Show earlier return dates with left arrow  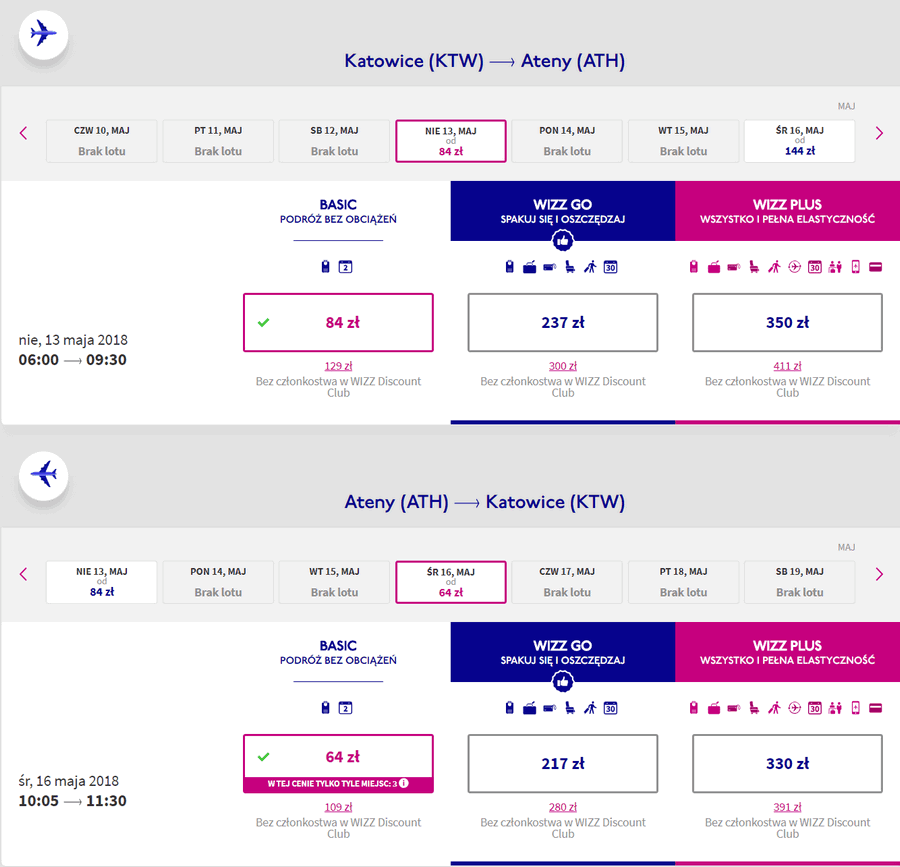24,574
